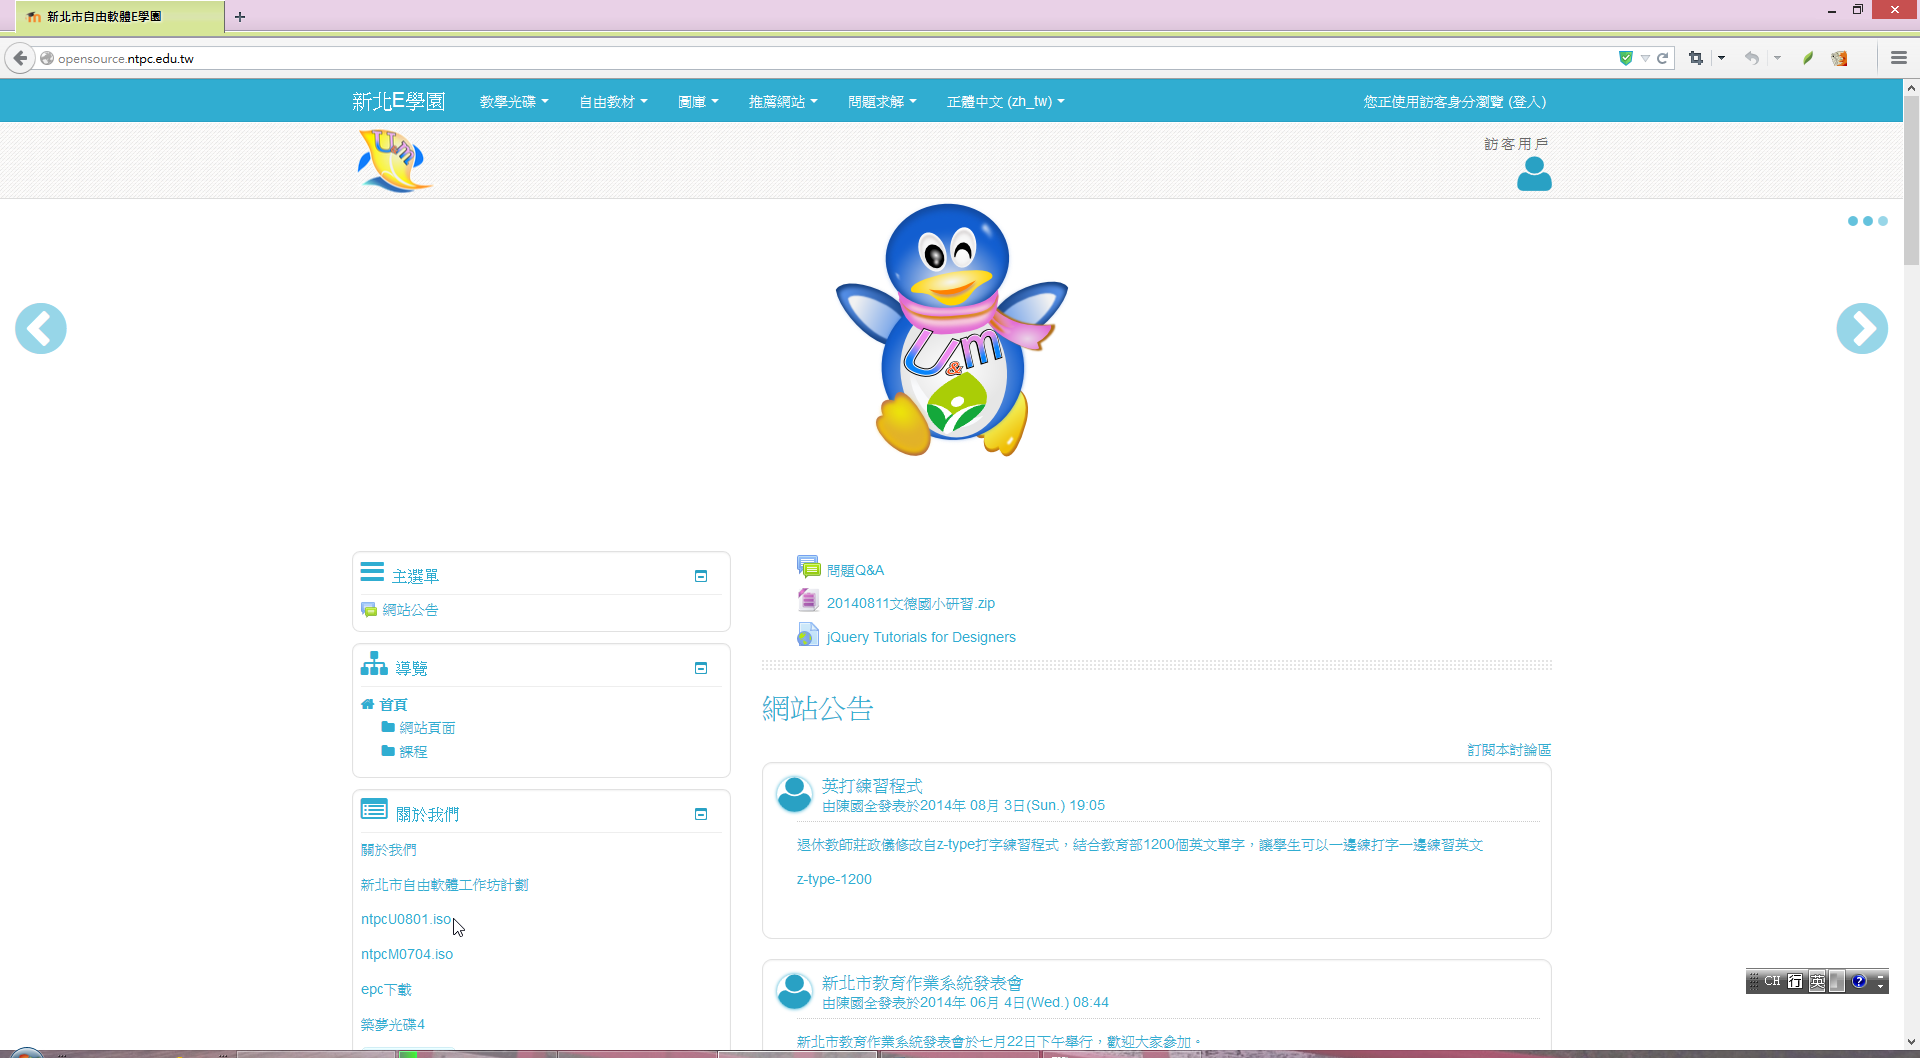The height and width of the screenshot is (1058, 1920).
Task: Click author avatar on 英打練習程式 post
Action: click(x=795, y=794)
